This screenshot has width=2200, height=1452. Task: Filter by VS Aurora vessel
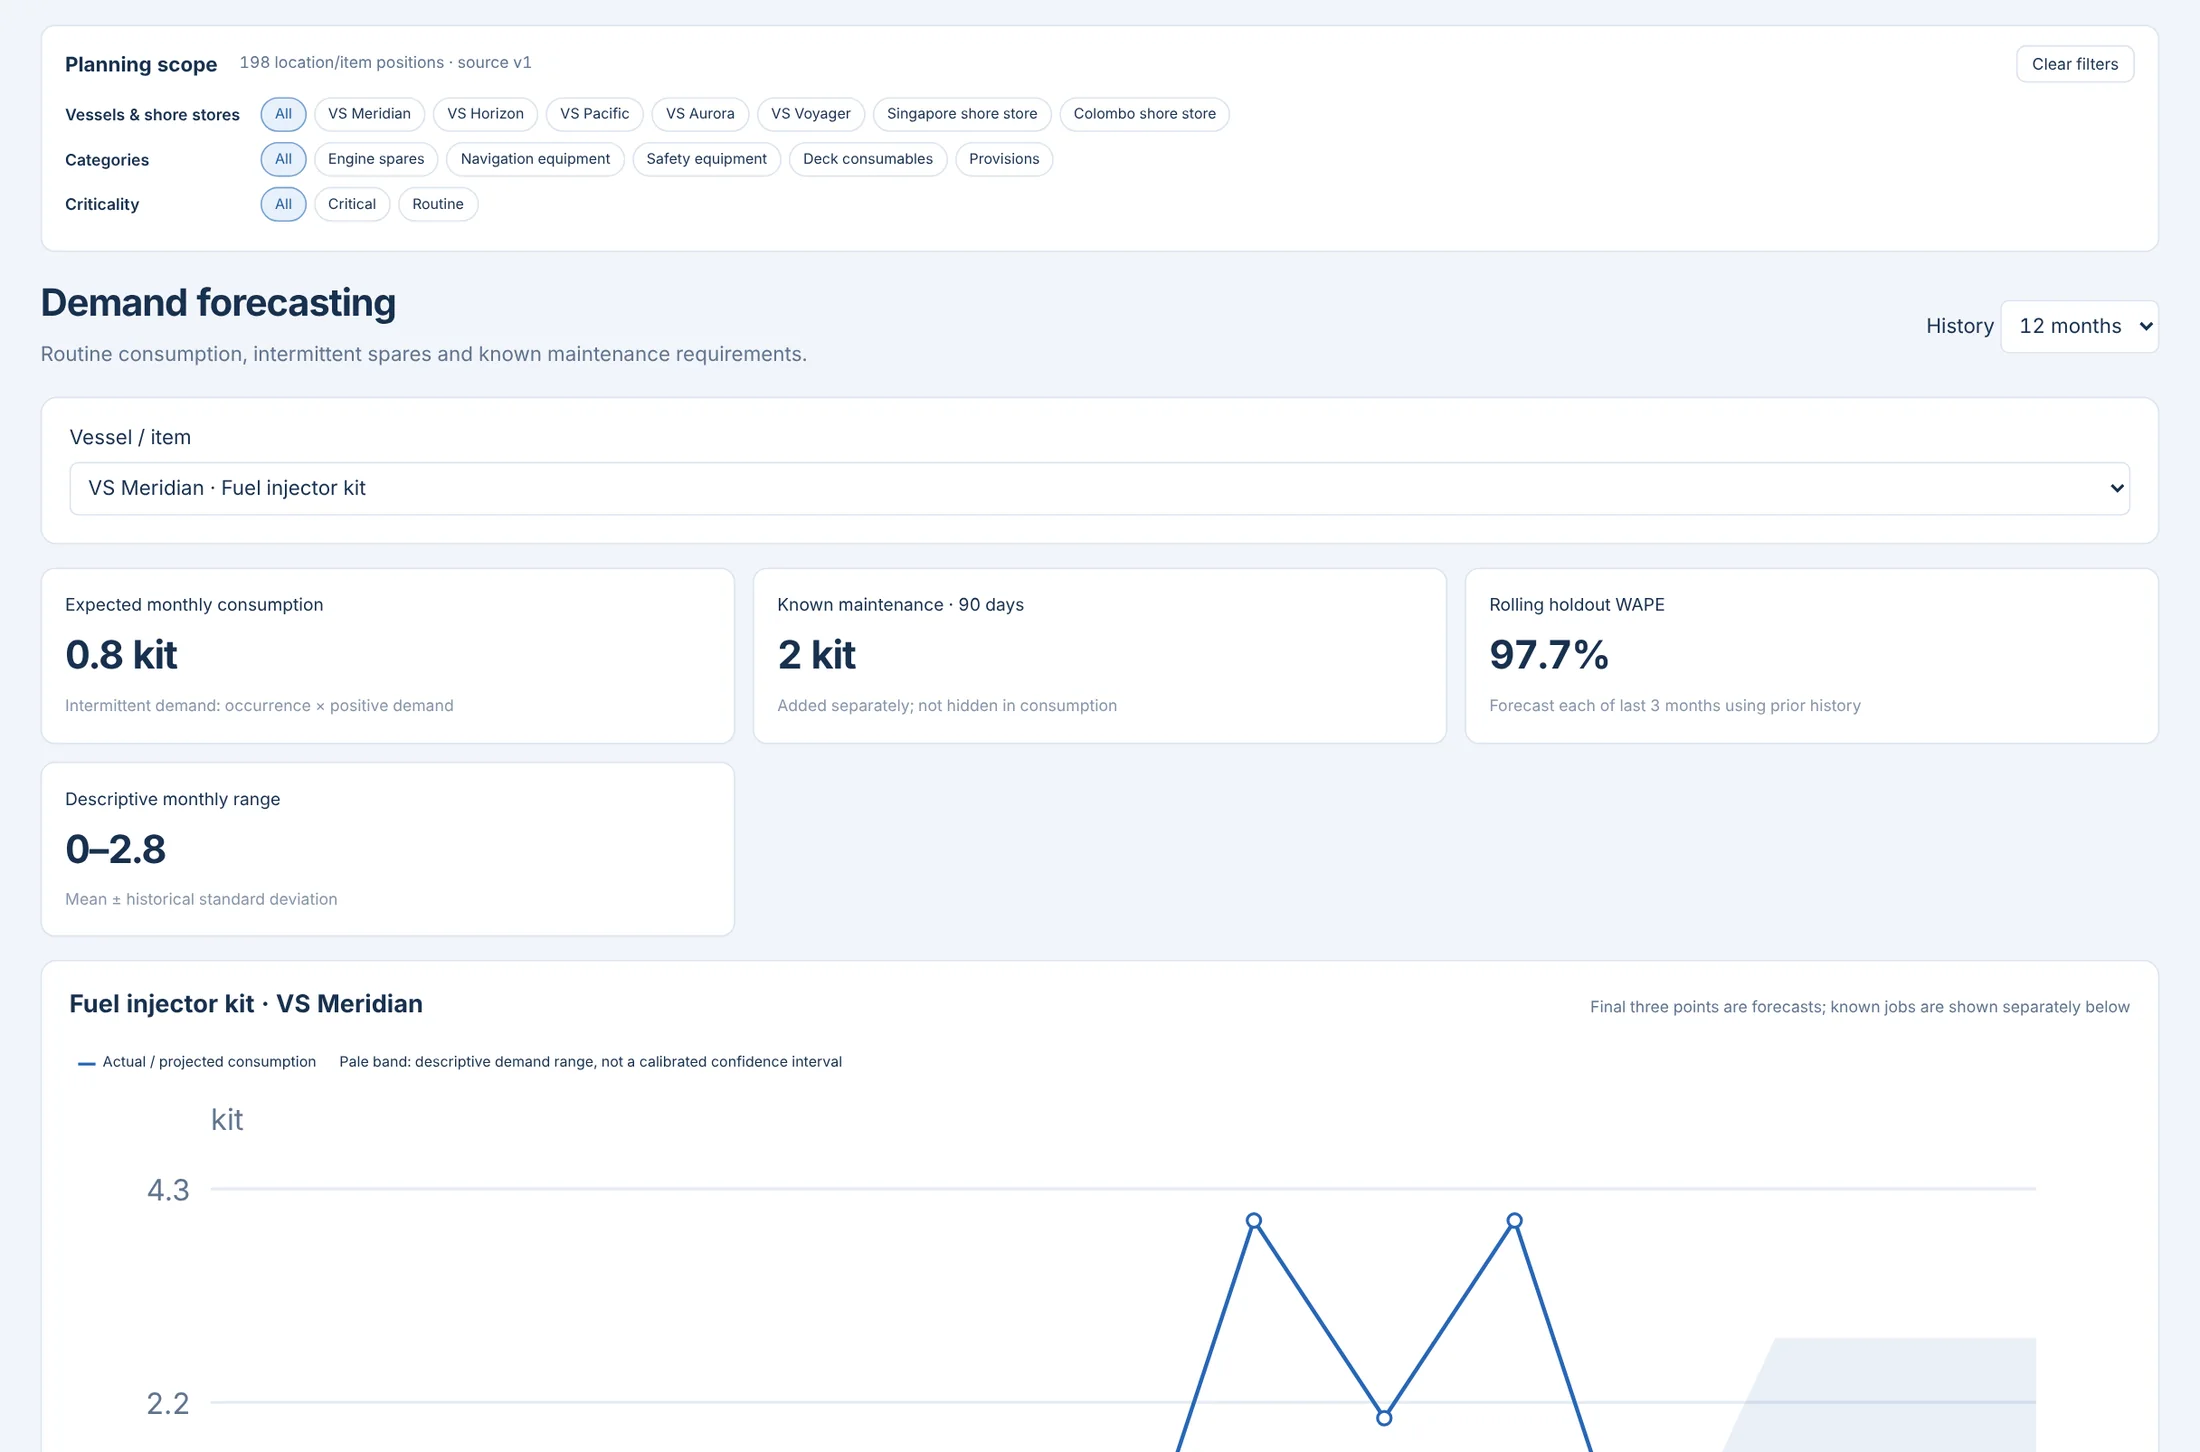pos(700,114)
